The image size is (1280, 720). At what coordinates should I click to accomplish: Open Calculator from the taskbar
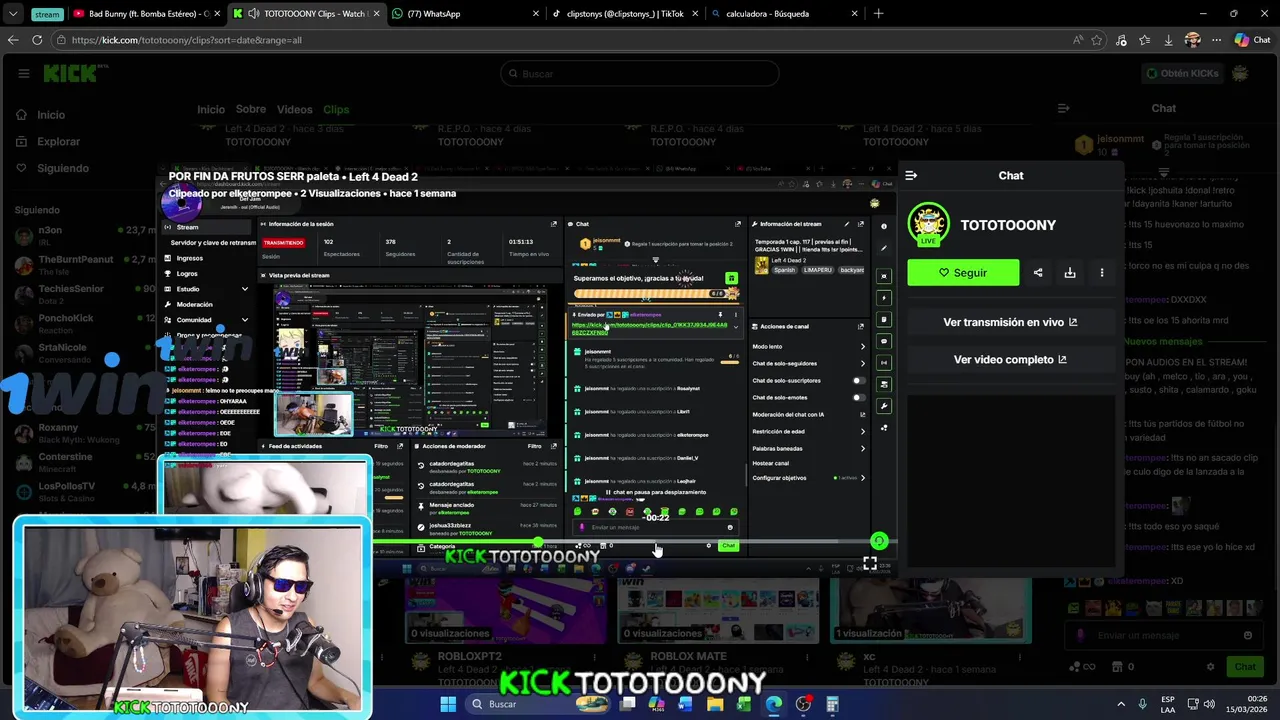point(832,704)
